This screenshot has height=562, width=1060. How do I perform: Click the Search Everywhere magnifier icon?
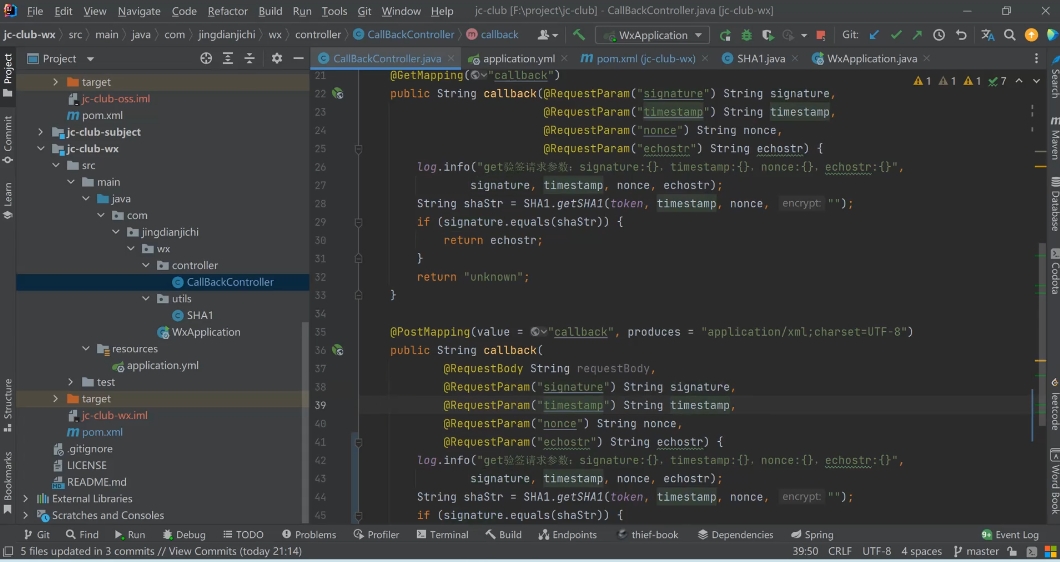[x=1010, y=35]
